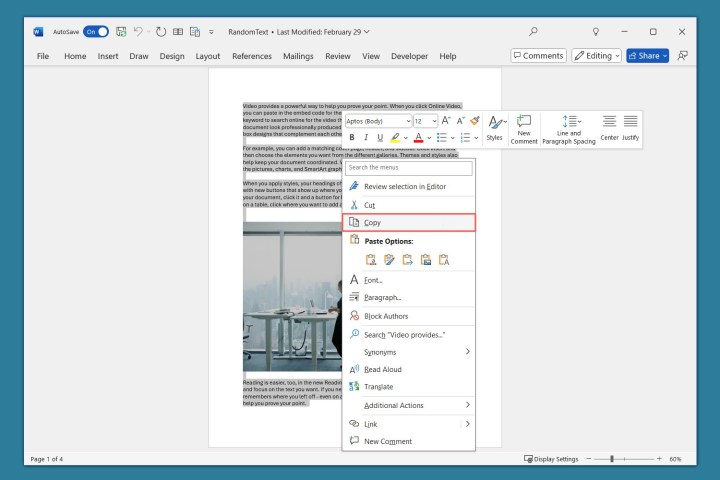Center the text using the Center icon
This screenshot has width=720, height=480.
(x=608, y=127)
